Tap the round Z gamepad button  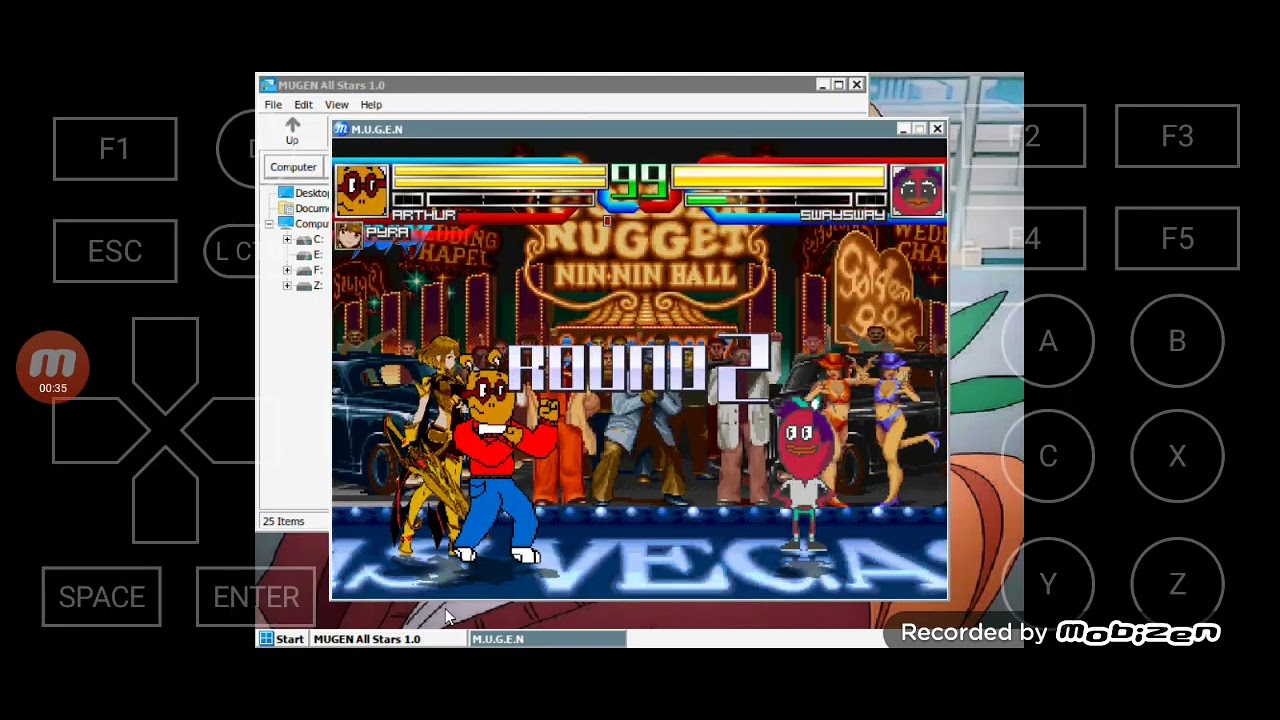click(1177, 584)
